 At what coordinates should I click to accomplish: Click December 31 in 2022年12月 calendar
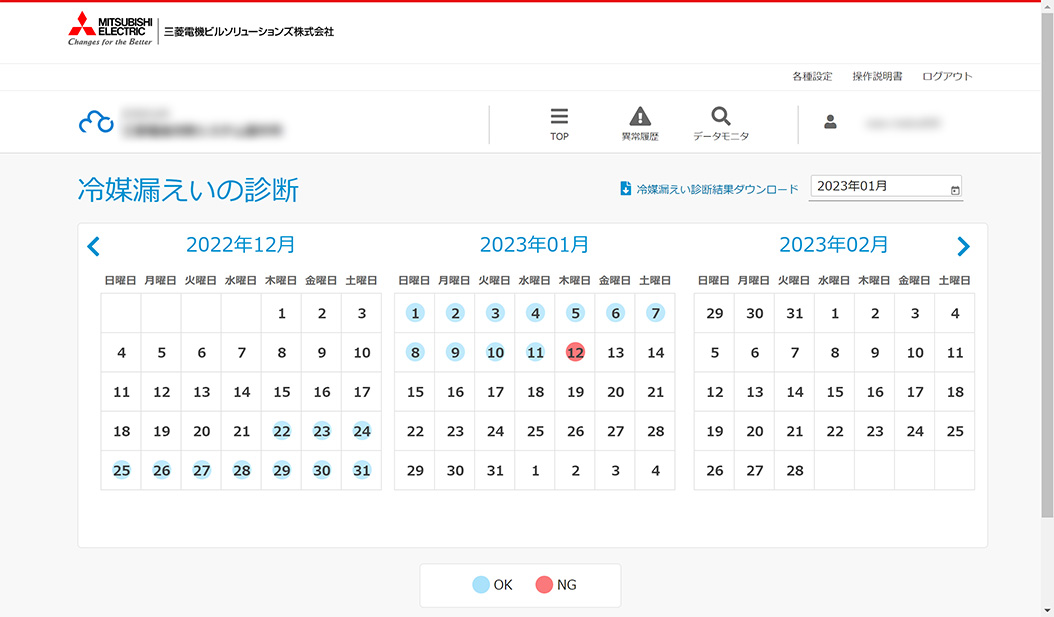point(362,470)
